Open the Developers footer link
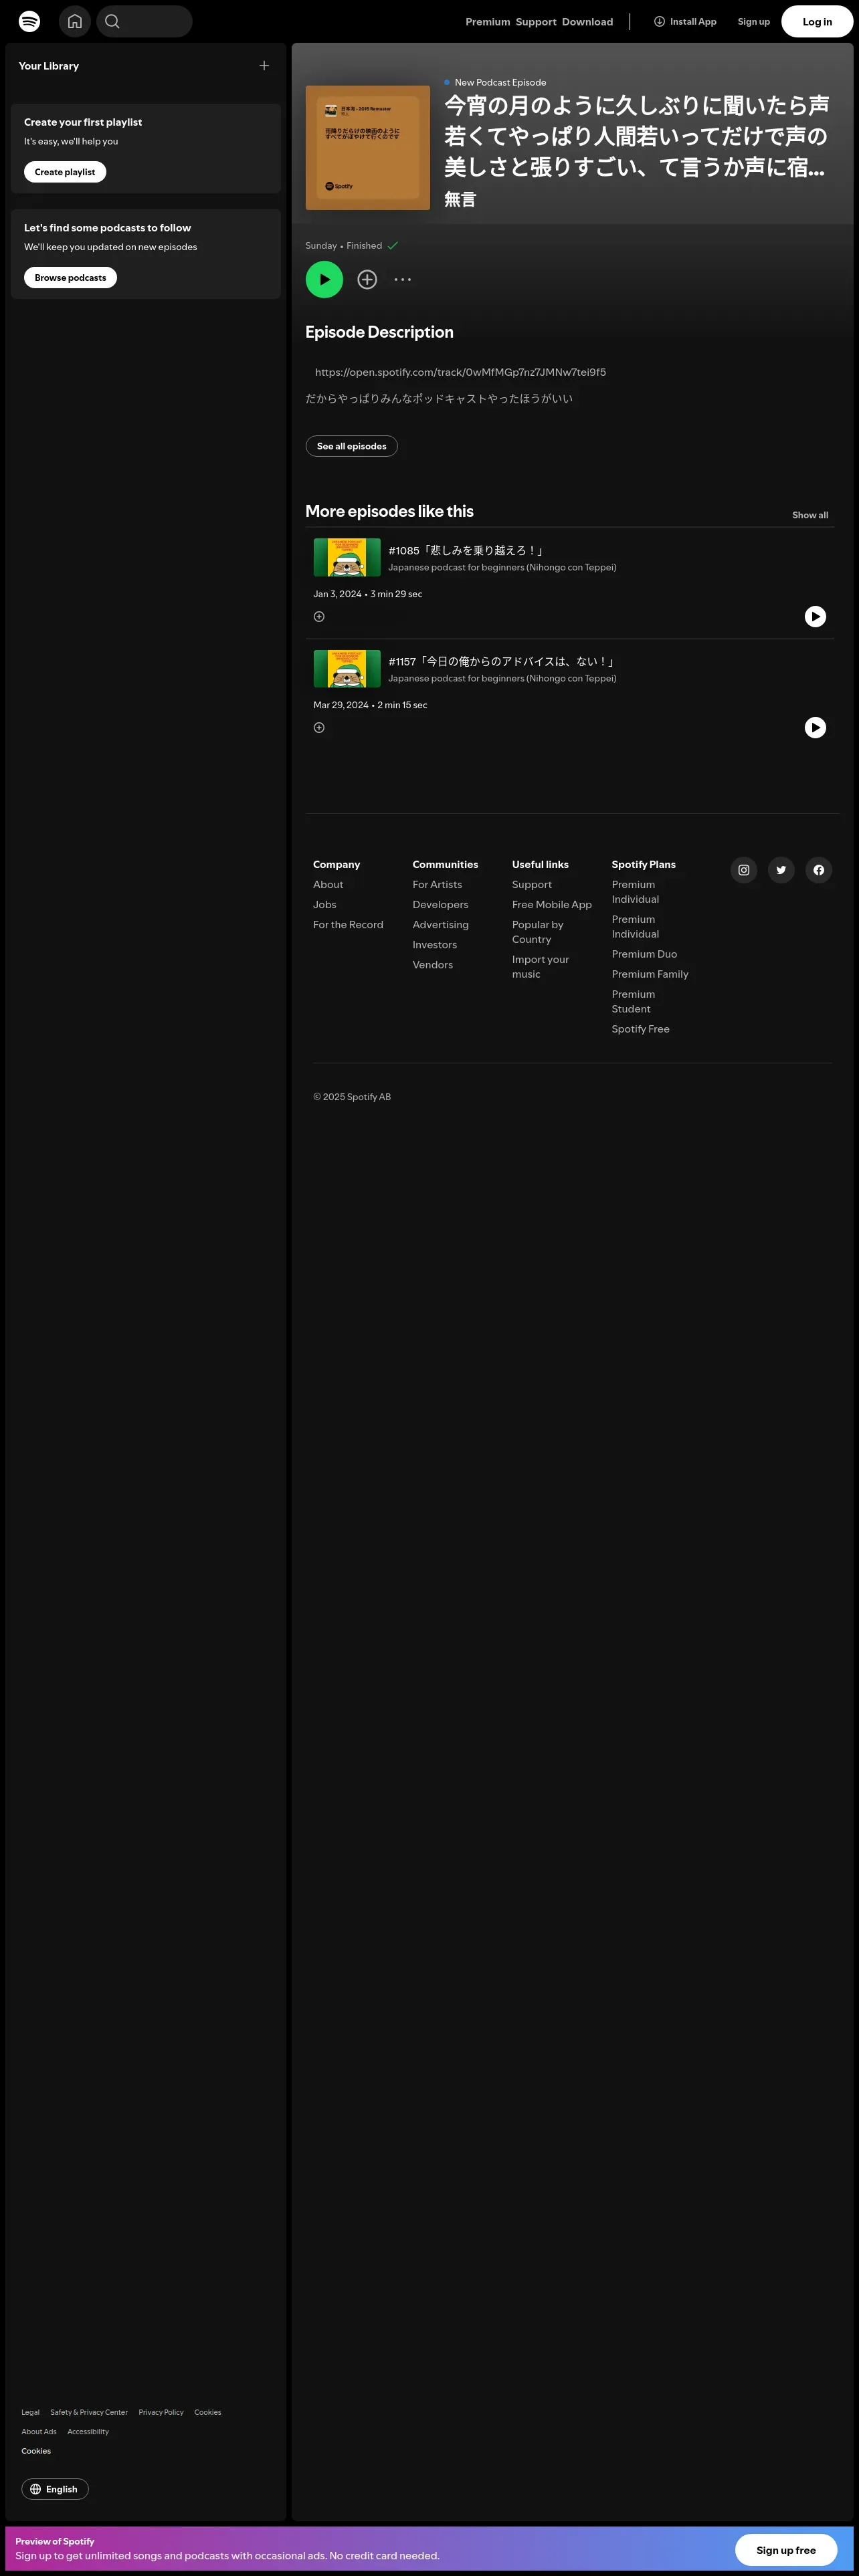The width and height of the screenshot is (859, 2576). [440, 905]
